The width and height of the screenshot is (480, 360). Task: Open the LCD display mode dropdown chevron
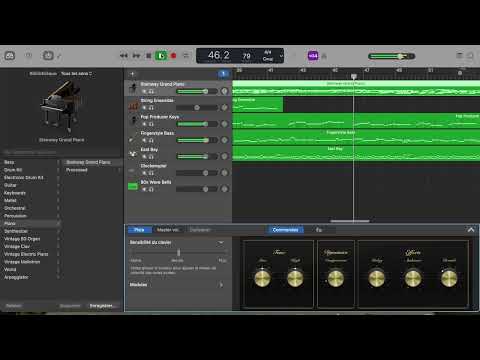point(281,56)
